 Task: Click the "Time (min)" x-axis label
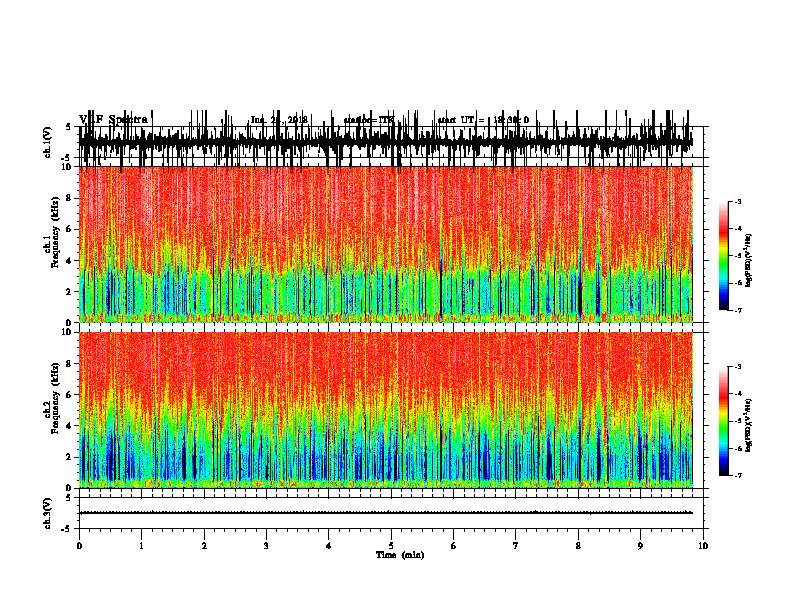pos(400,555)
